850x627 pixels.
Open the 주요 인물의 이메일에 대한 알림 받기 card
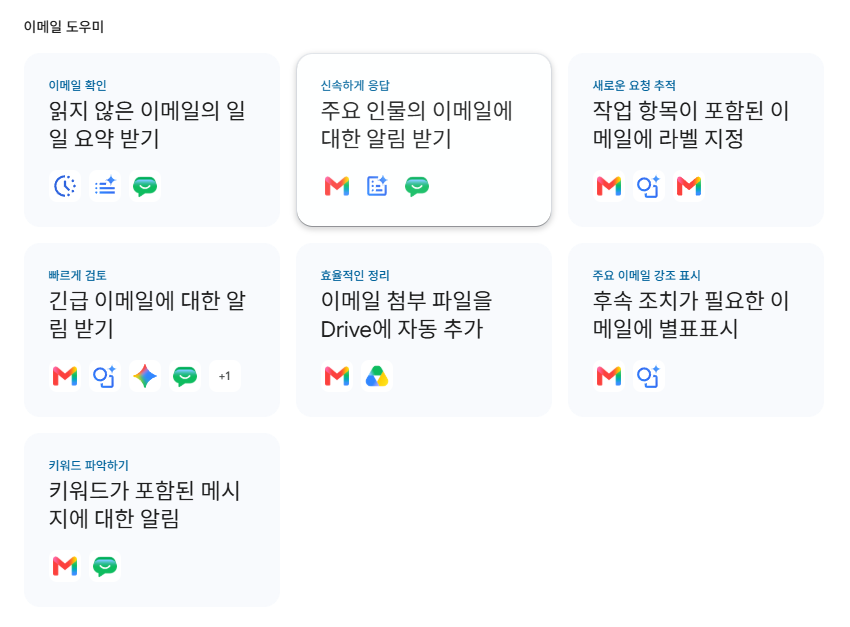(x=424, y=140)
